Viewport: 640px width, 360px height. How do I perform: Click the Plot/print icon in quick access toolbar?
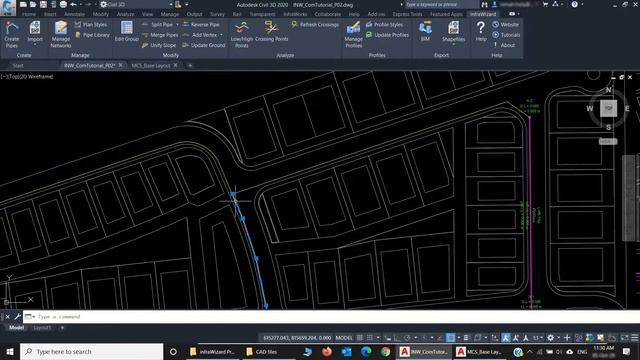click(x=63, y=4)
